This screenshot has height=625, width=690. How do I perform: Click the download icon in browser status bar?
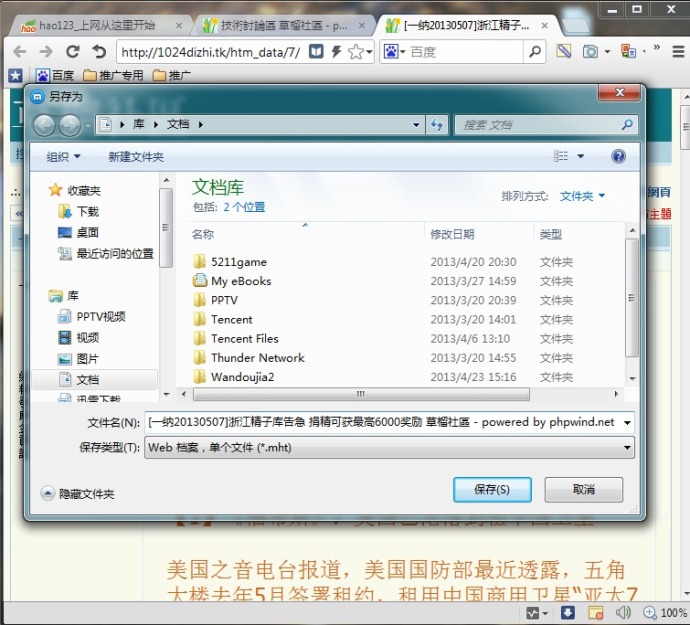click(567, 613)
